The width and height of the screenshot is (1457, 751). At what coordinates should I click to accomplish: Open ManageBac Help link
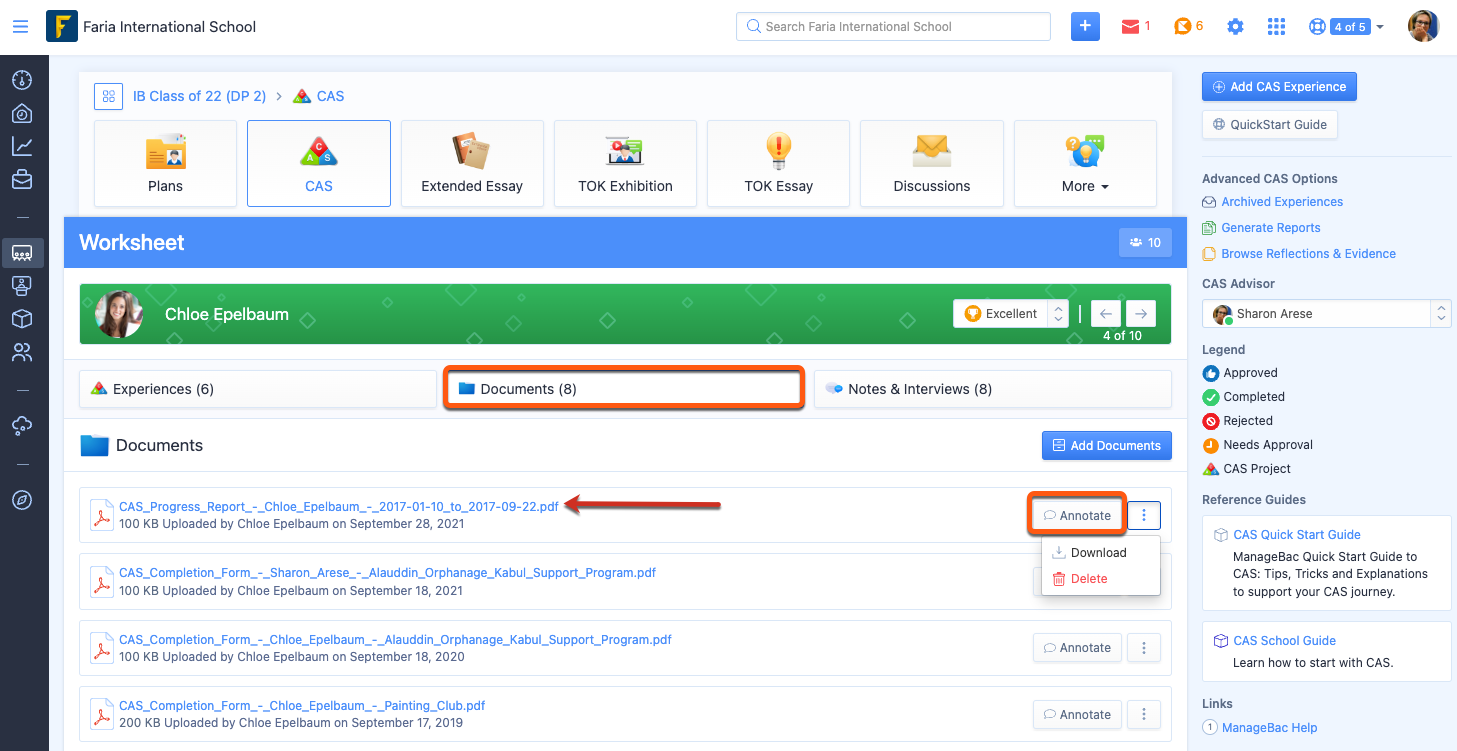click(x=1270, y=728)
